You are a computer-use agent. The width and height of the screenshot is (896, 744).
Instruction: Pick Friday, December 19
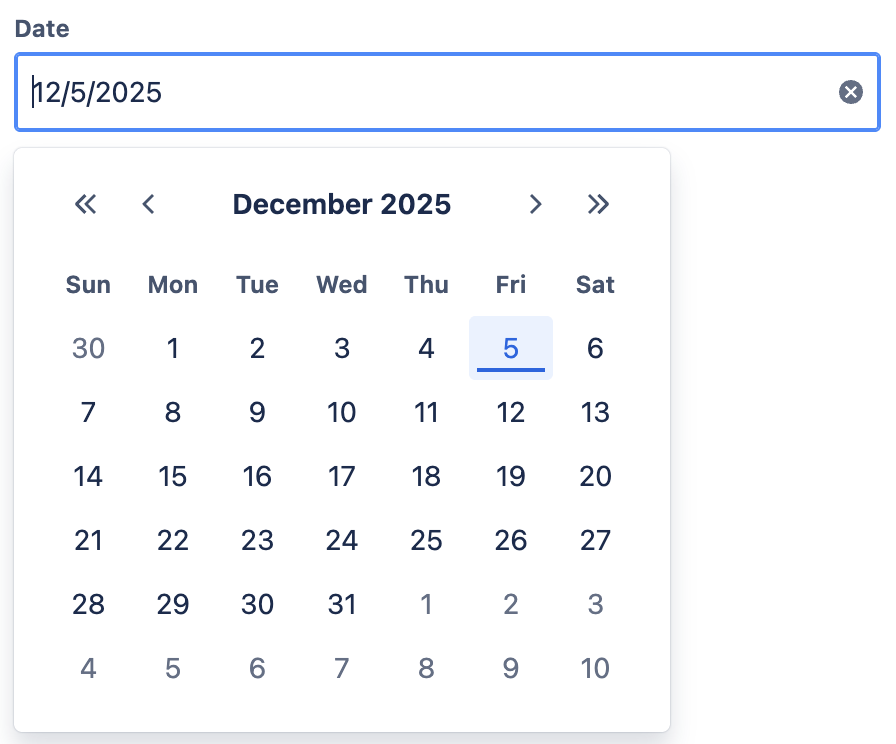pos(511,476)
